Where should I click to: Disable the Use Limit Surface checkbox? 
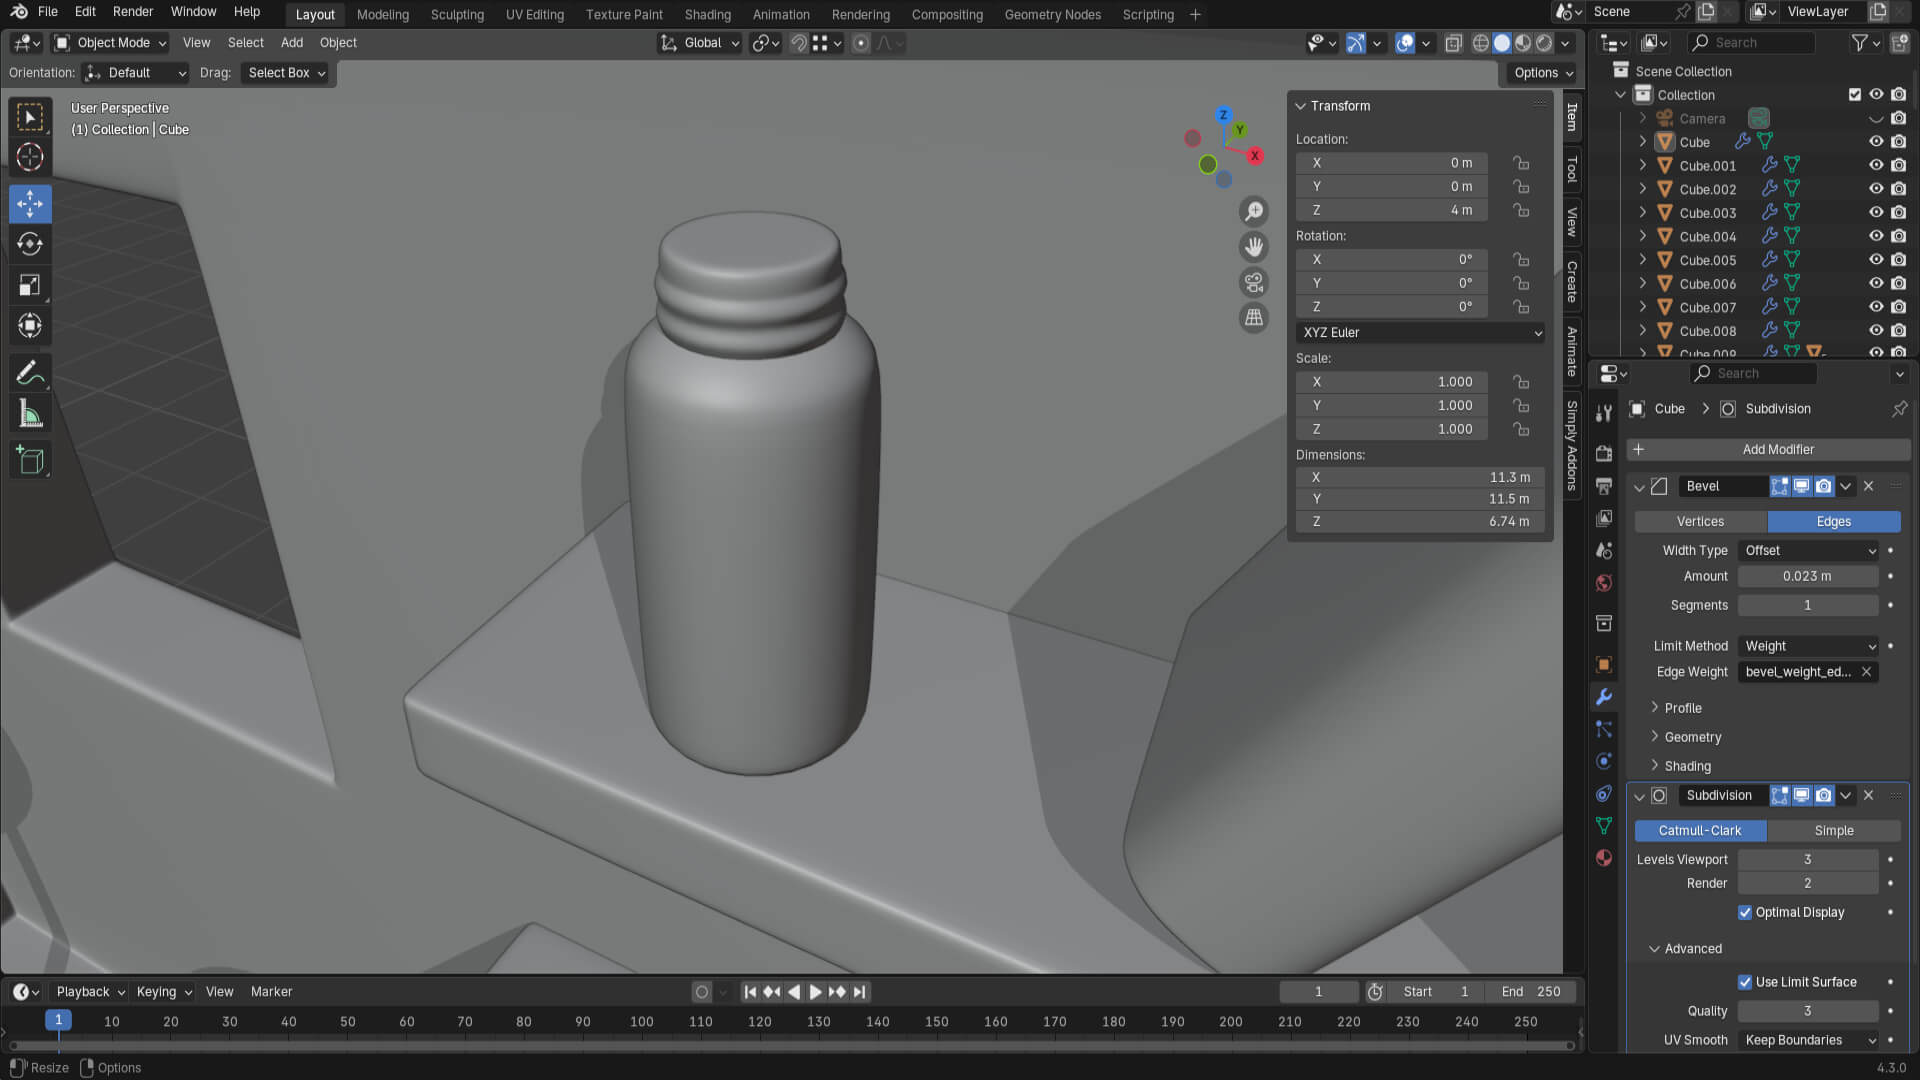click(x=1745, y=982)
